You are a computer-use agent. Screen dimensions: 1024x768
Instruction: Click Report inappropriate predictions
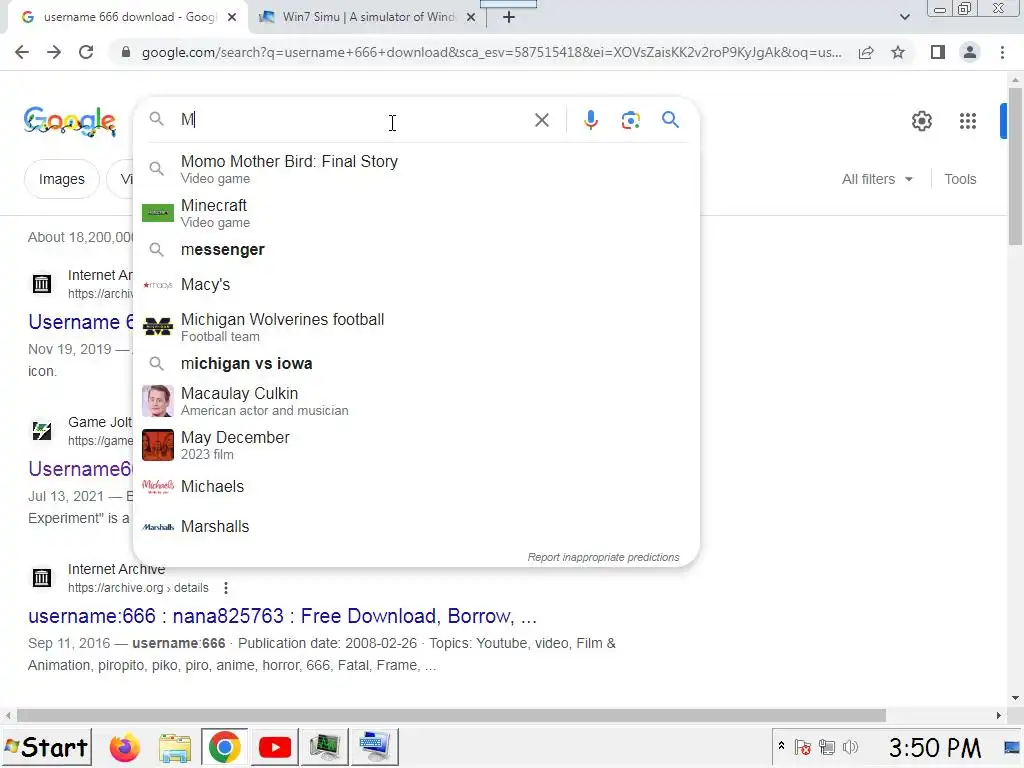pos(603,557)
